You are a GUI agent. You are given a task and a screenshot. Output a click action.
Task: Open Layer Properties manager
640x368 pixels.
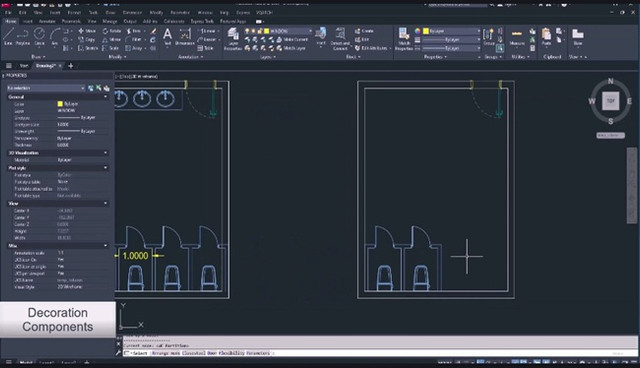click(233, 39)
